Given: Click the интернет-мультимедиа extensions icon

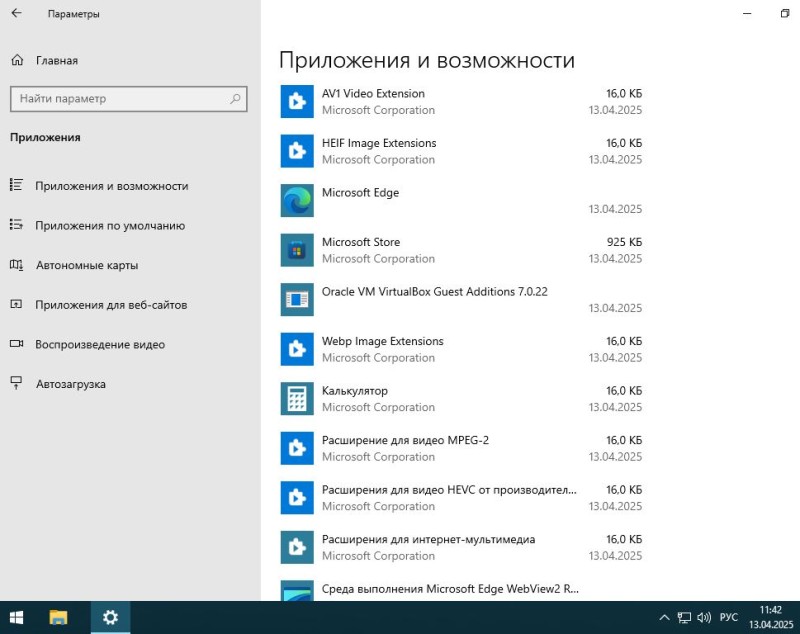Looking at the screenshot, I should (297, 547).
